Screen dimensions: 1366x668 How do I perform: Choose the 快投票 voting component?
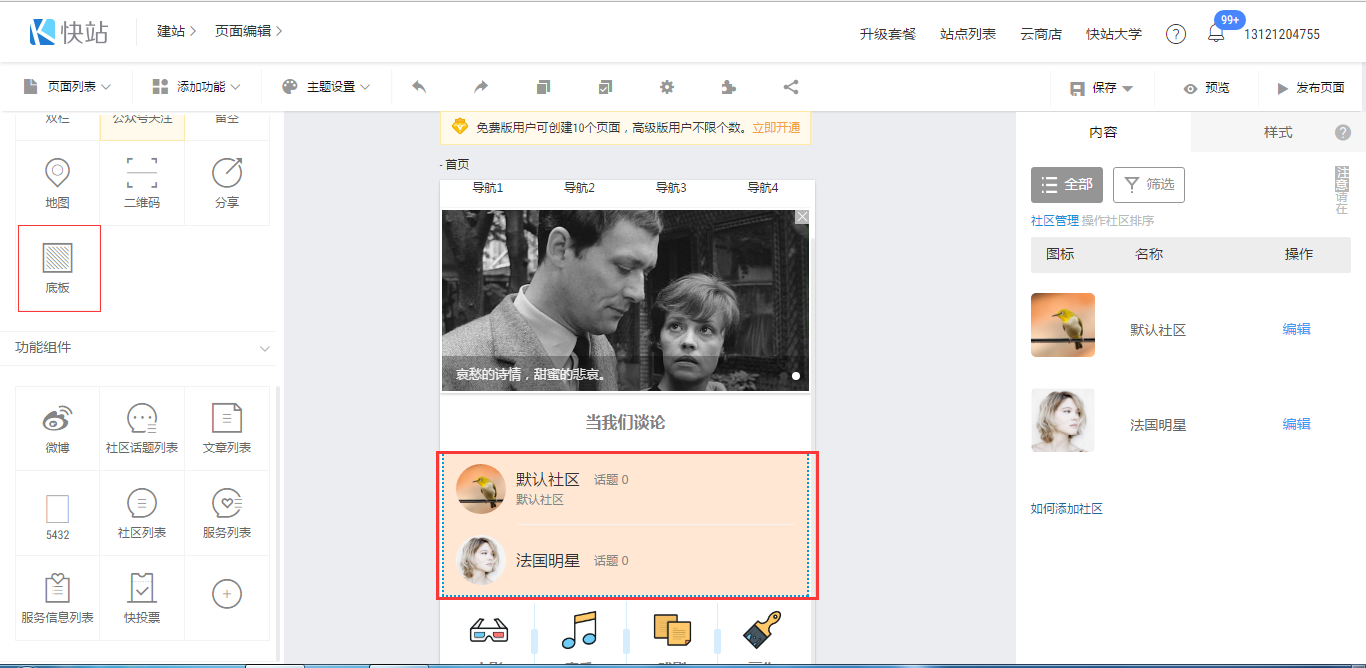[142, 598]
